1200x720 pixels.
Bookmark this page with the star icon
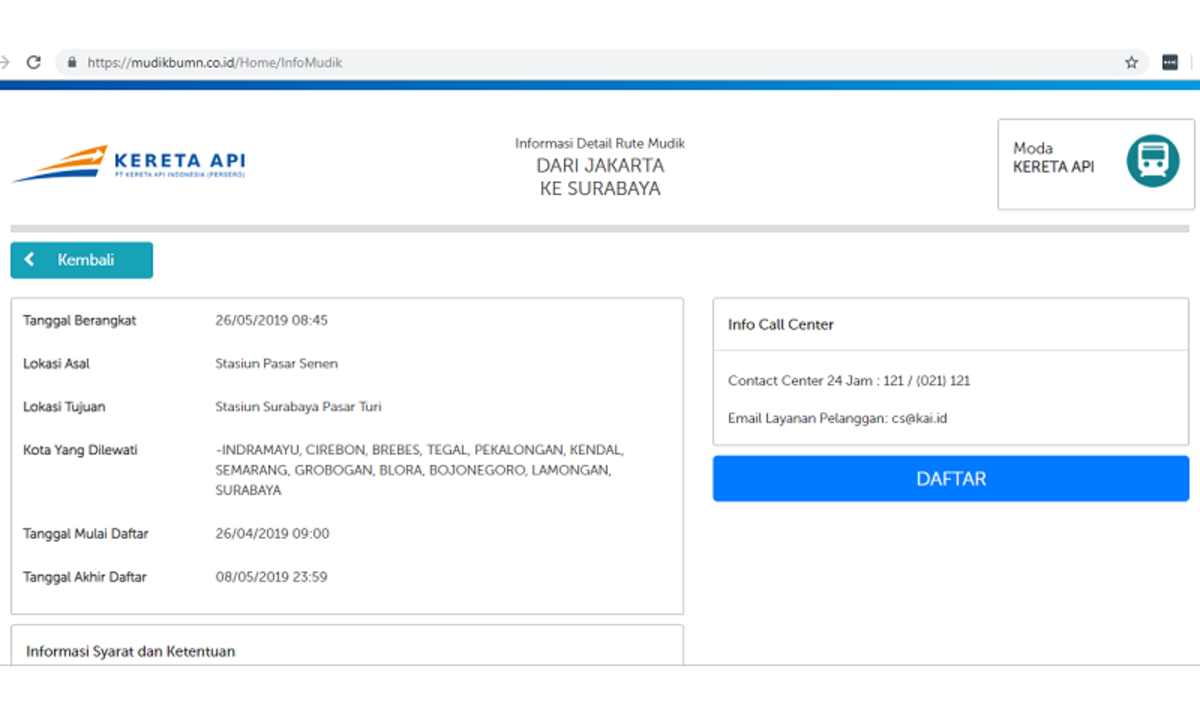pos(1131,62)
